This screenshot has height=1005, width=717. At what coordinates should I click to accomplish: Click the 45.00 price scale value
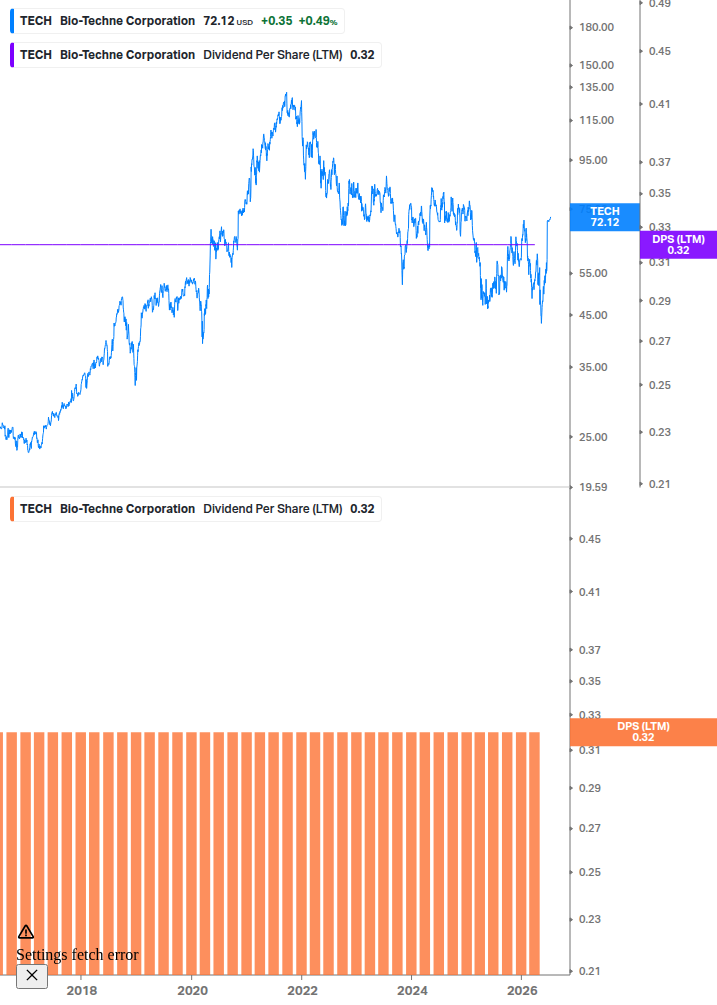593,315
